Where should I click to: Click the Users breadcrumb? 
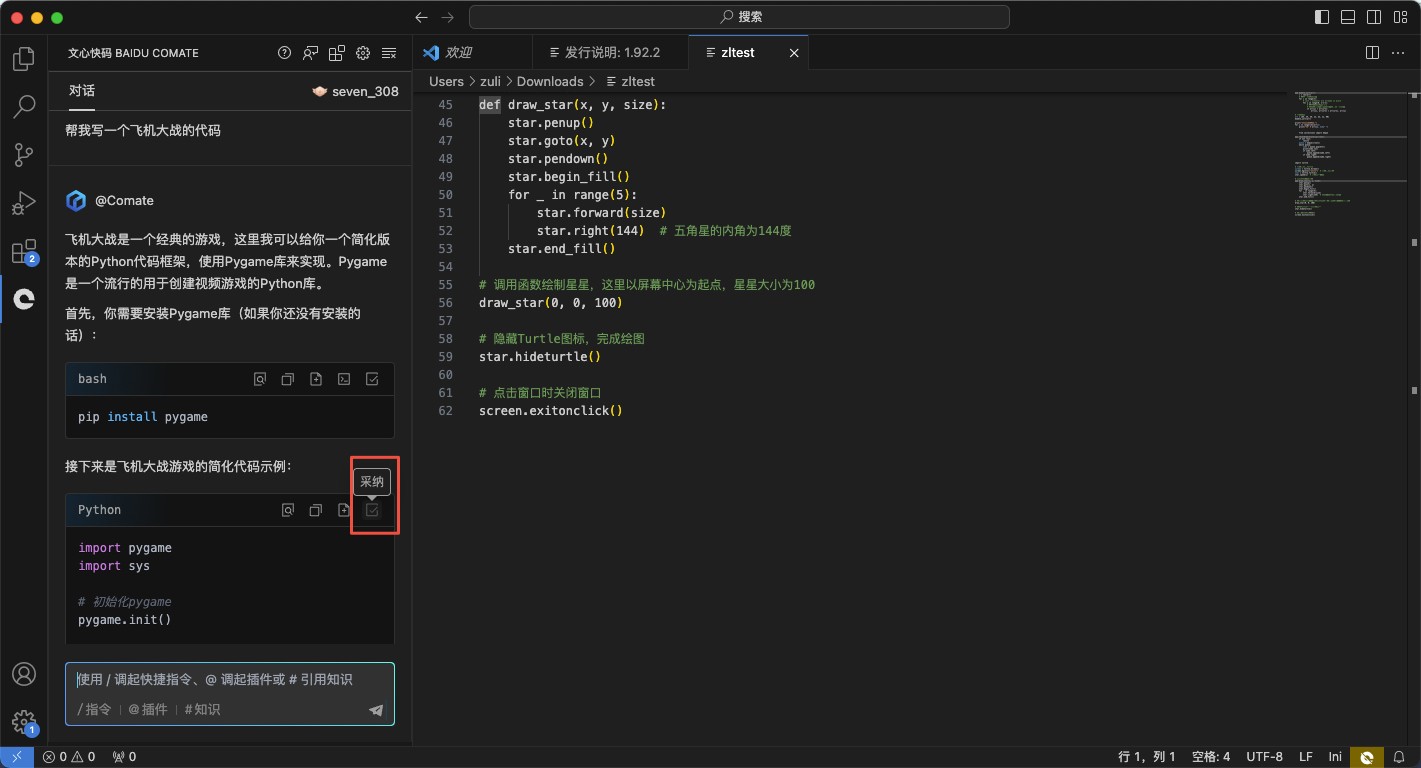(x=446, y=81)
